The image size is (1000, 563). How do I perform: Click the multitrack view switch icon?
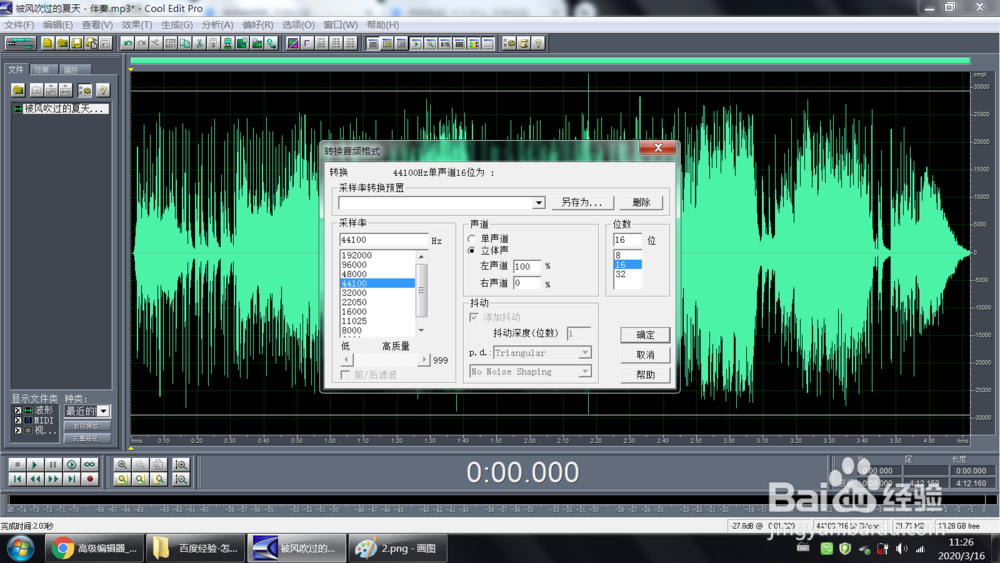point(20,43)
